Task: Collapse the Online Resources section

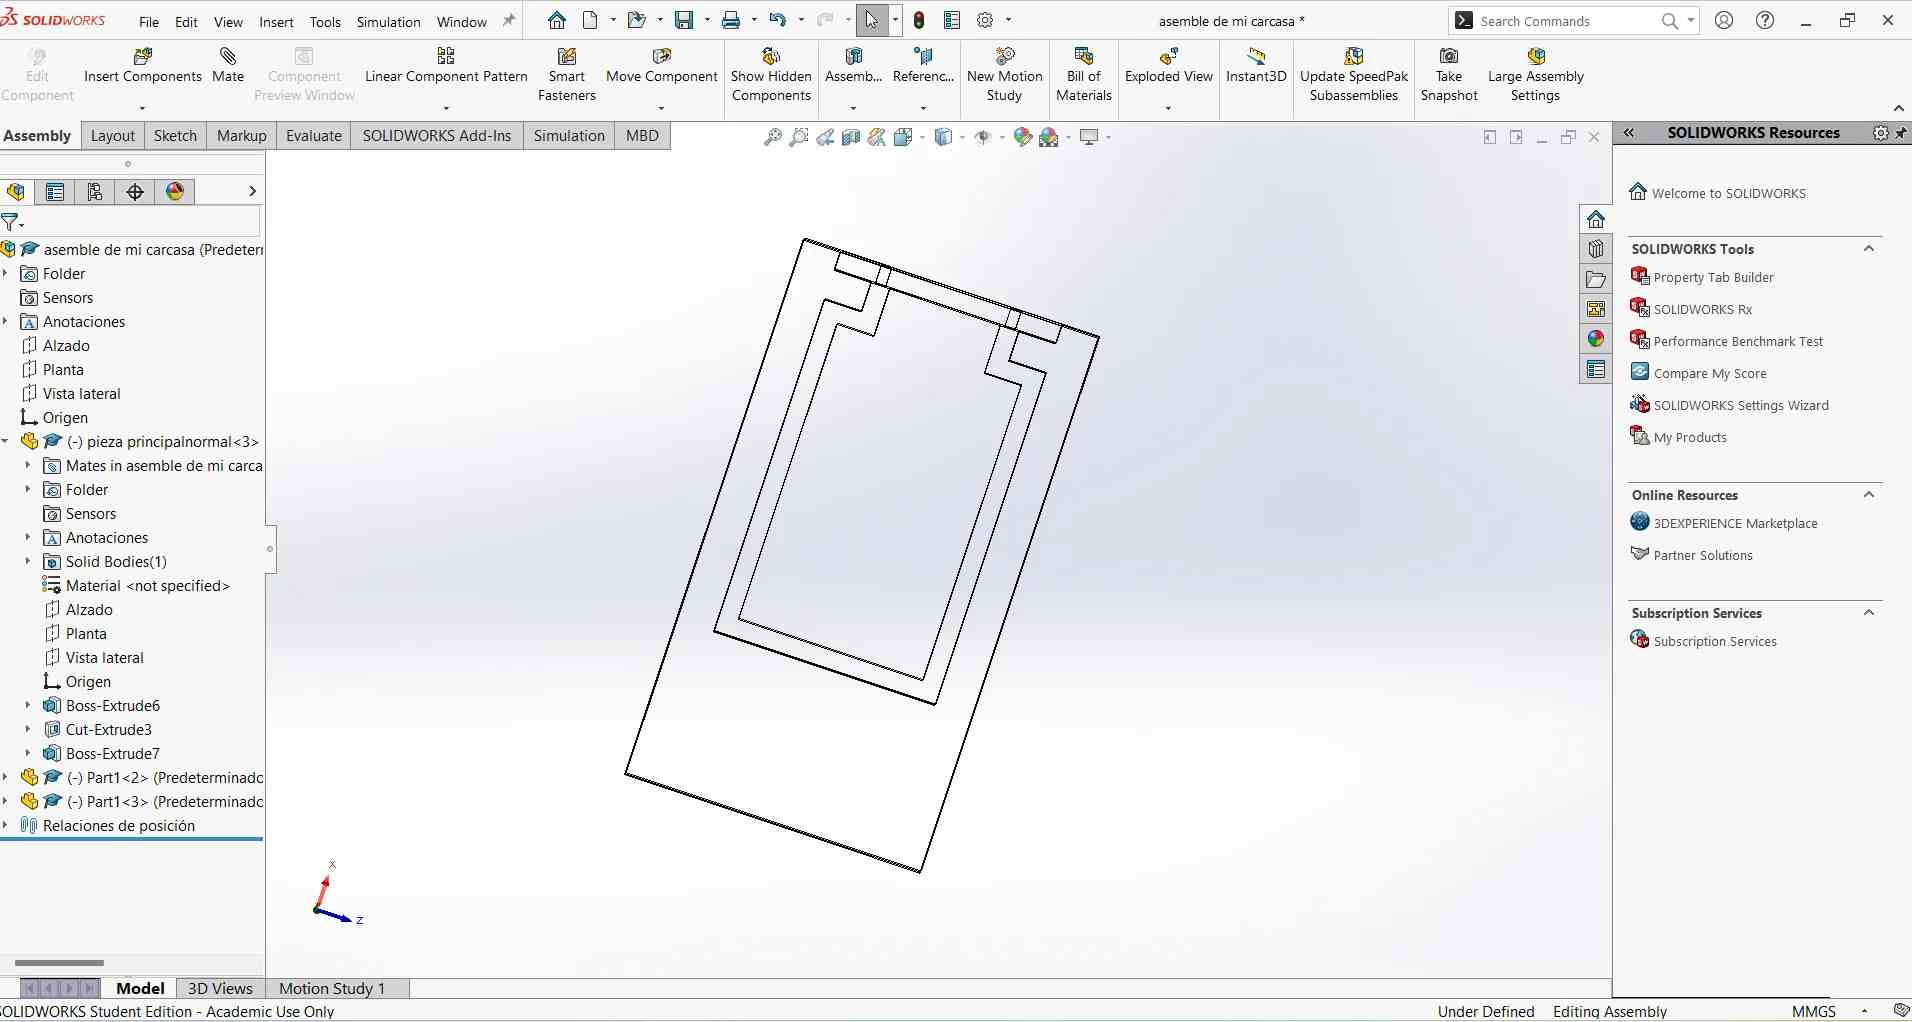Action: (1869, 495)
